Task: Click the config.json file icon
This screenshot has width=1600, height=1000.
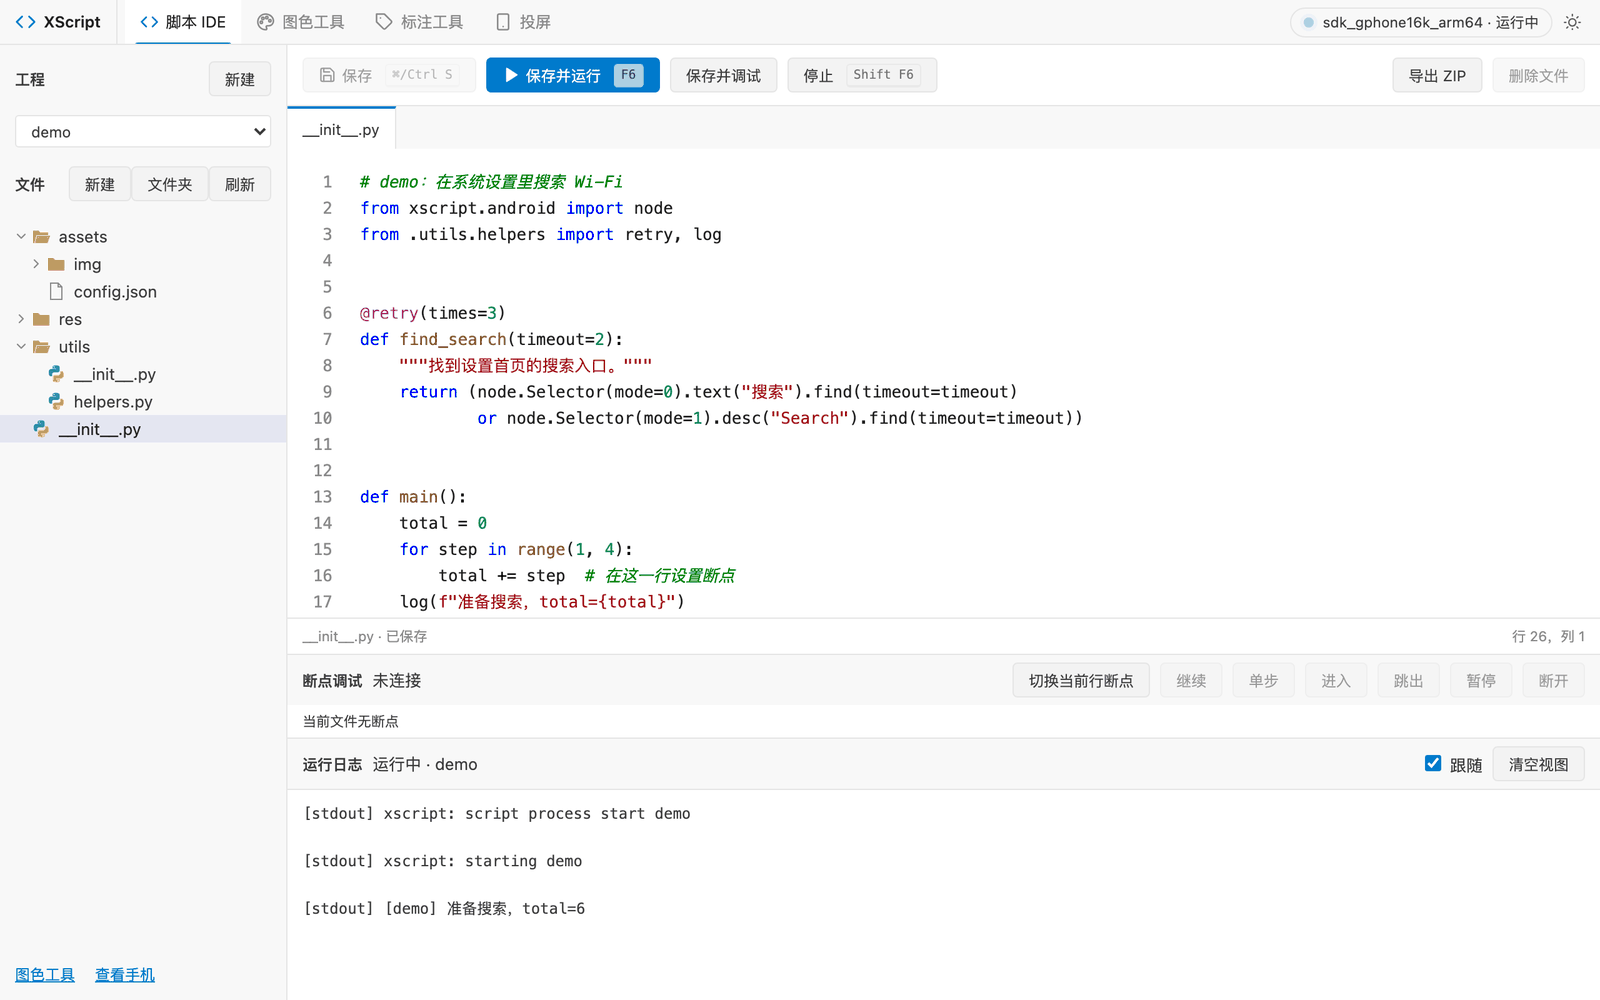Action: tap(56, 291)
